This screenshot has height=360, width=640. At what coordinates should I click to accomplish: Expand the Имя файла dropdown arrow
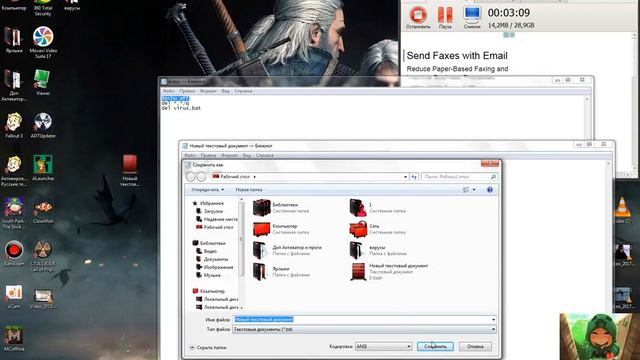point(493,320)
